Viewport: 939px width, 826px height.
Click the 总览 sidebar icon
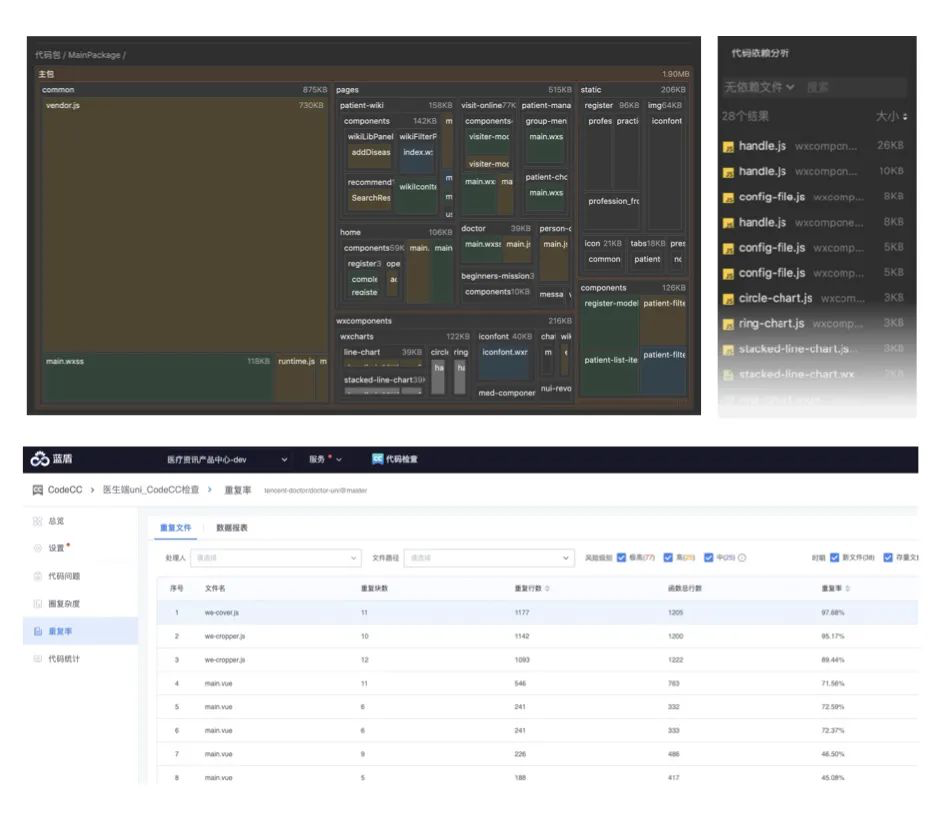pyautogui.click(x=38, y=521)
